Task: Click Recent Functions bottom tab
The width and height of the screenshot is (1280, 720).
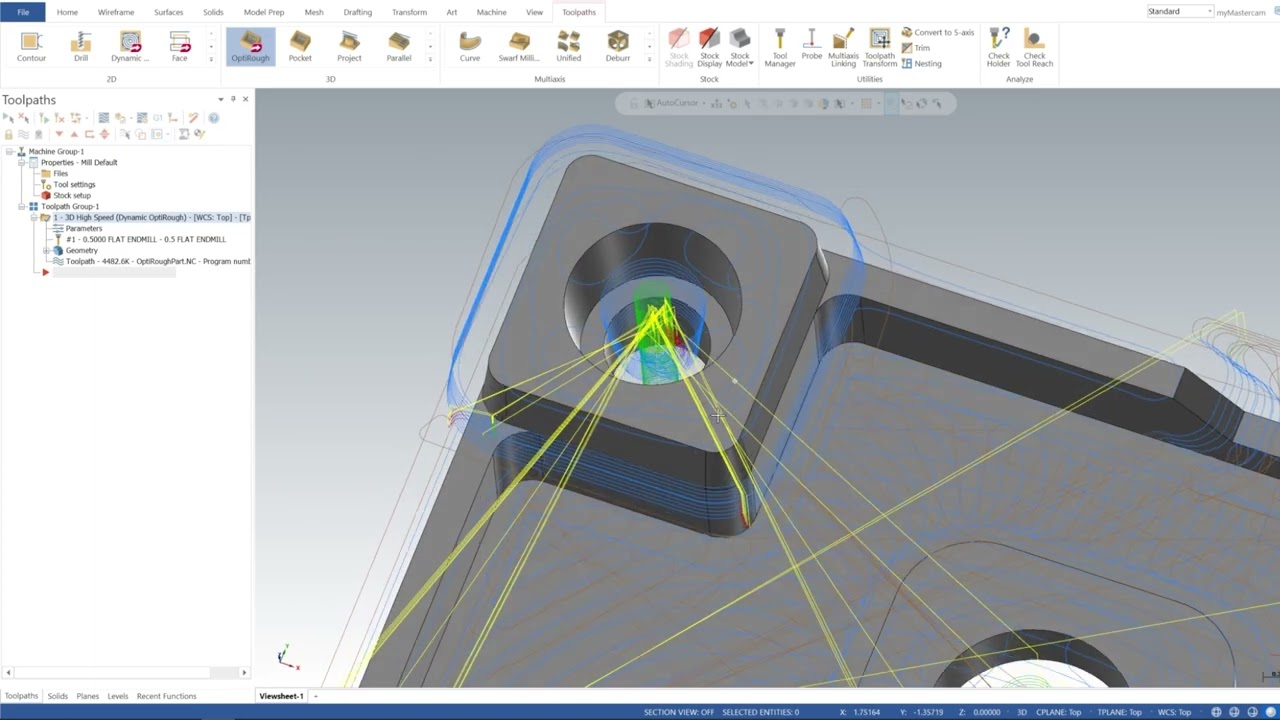Action: click(x=166, y=696)
